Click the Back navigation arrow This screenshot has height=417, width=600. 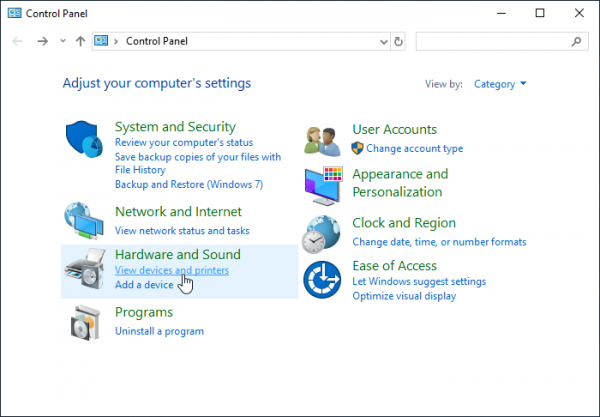[17, 41]
